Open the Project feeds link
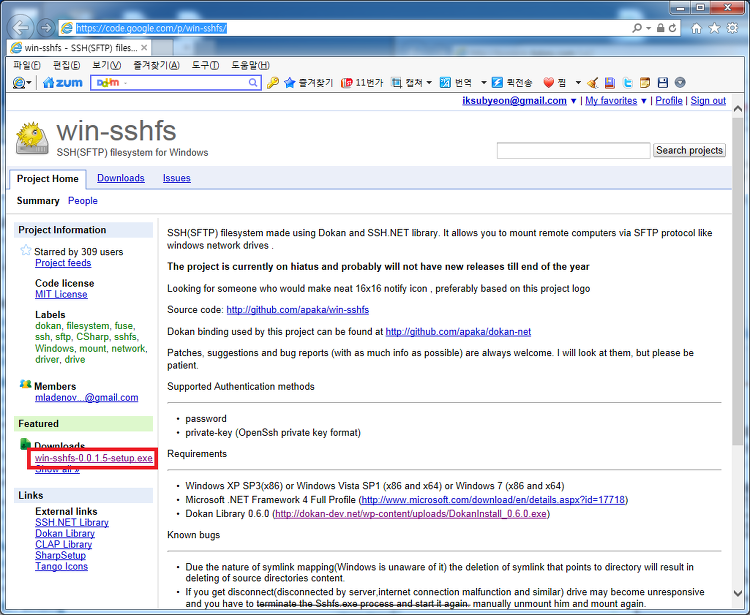 click(x=63, y=263)
